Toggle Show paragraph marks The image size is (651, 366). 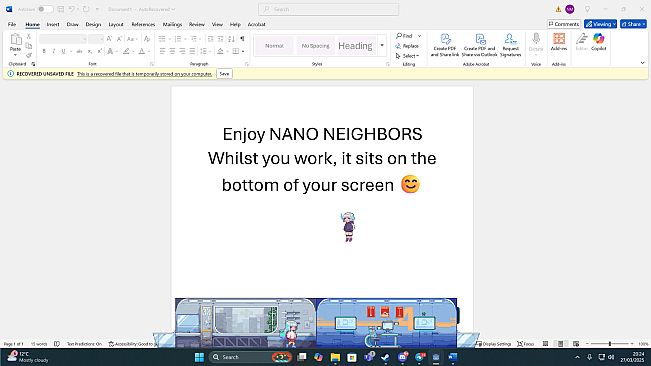[242, 39]
